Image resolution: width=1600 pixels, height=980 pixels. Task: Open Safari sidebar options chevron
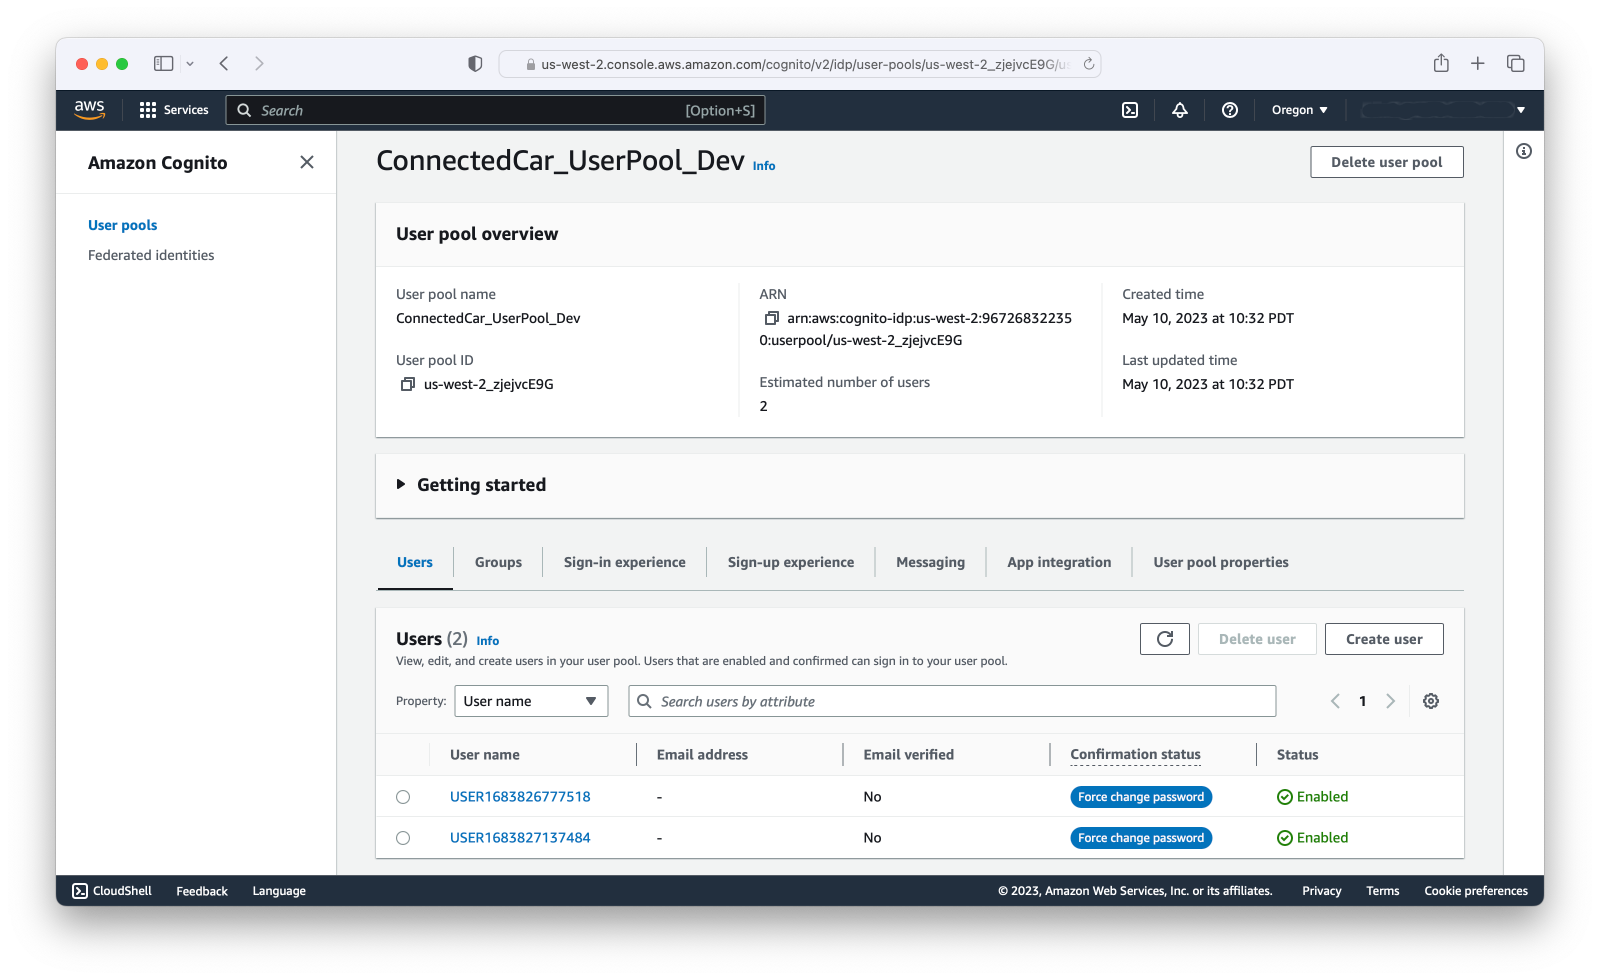coord(190,63)
